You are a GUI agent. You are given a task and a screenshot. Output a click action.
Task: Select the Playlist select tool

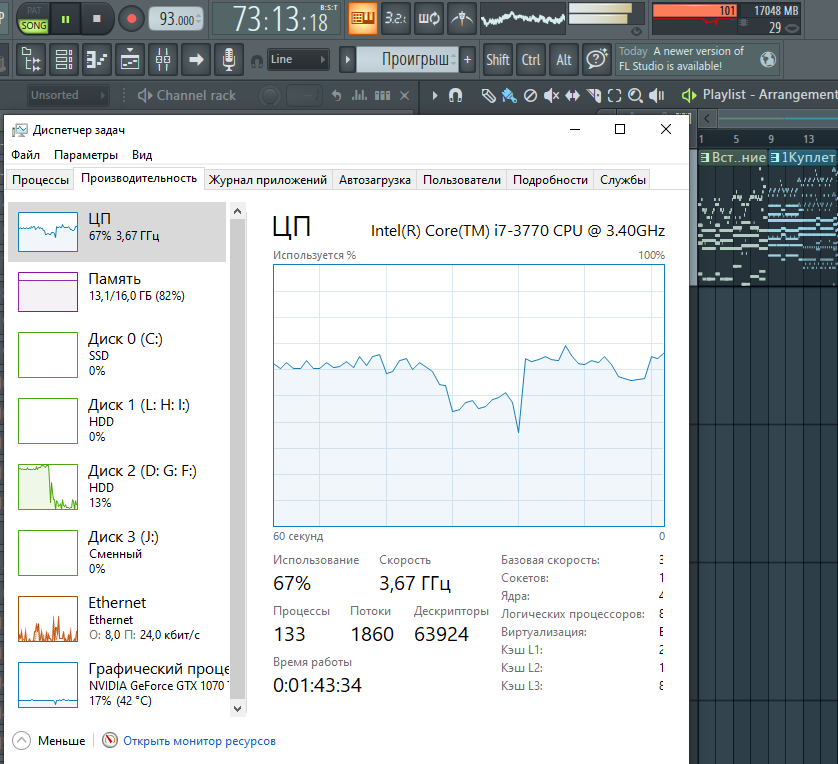615,96
